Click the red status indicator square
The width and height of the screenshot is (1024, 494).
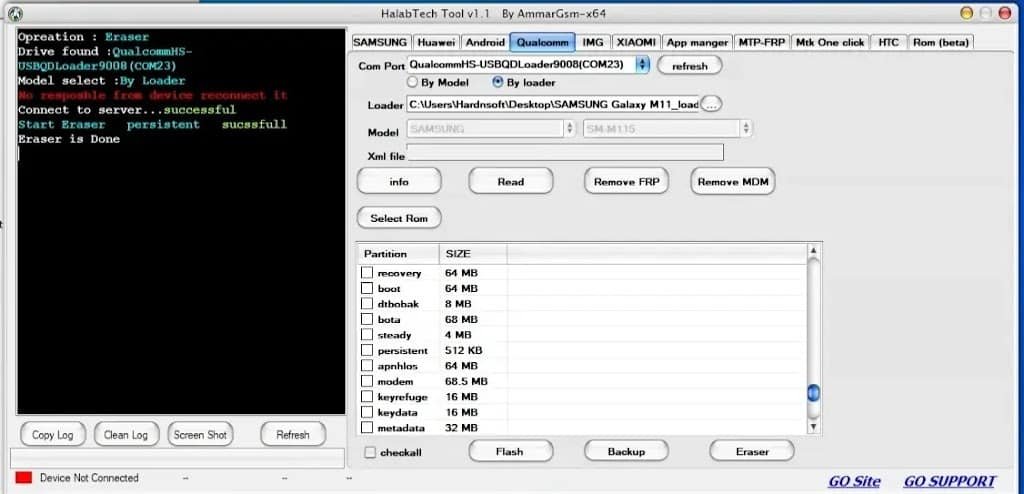pos(24,478)
